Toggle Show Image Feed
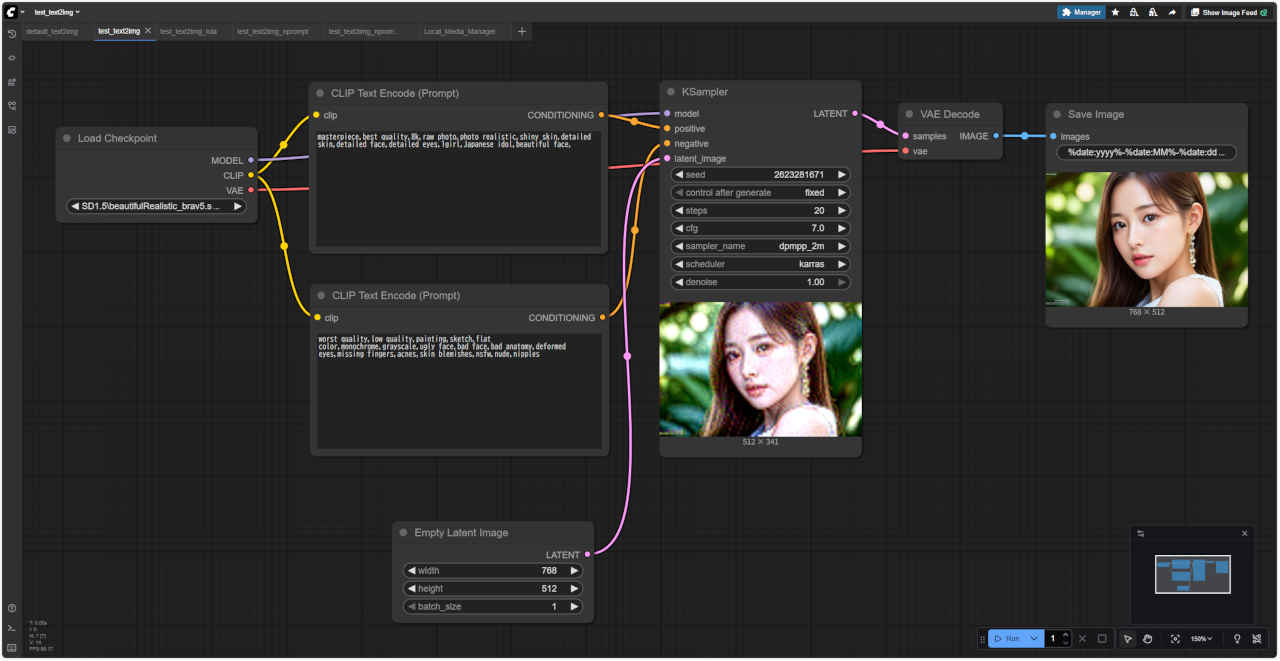 coord(1229,13)
